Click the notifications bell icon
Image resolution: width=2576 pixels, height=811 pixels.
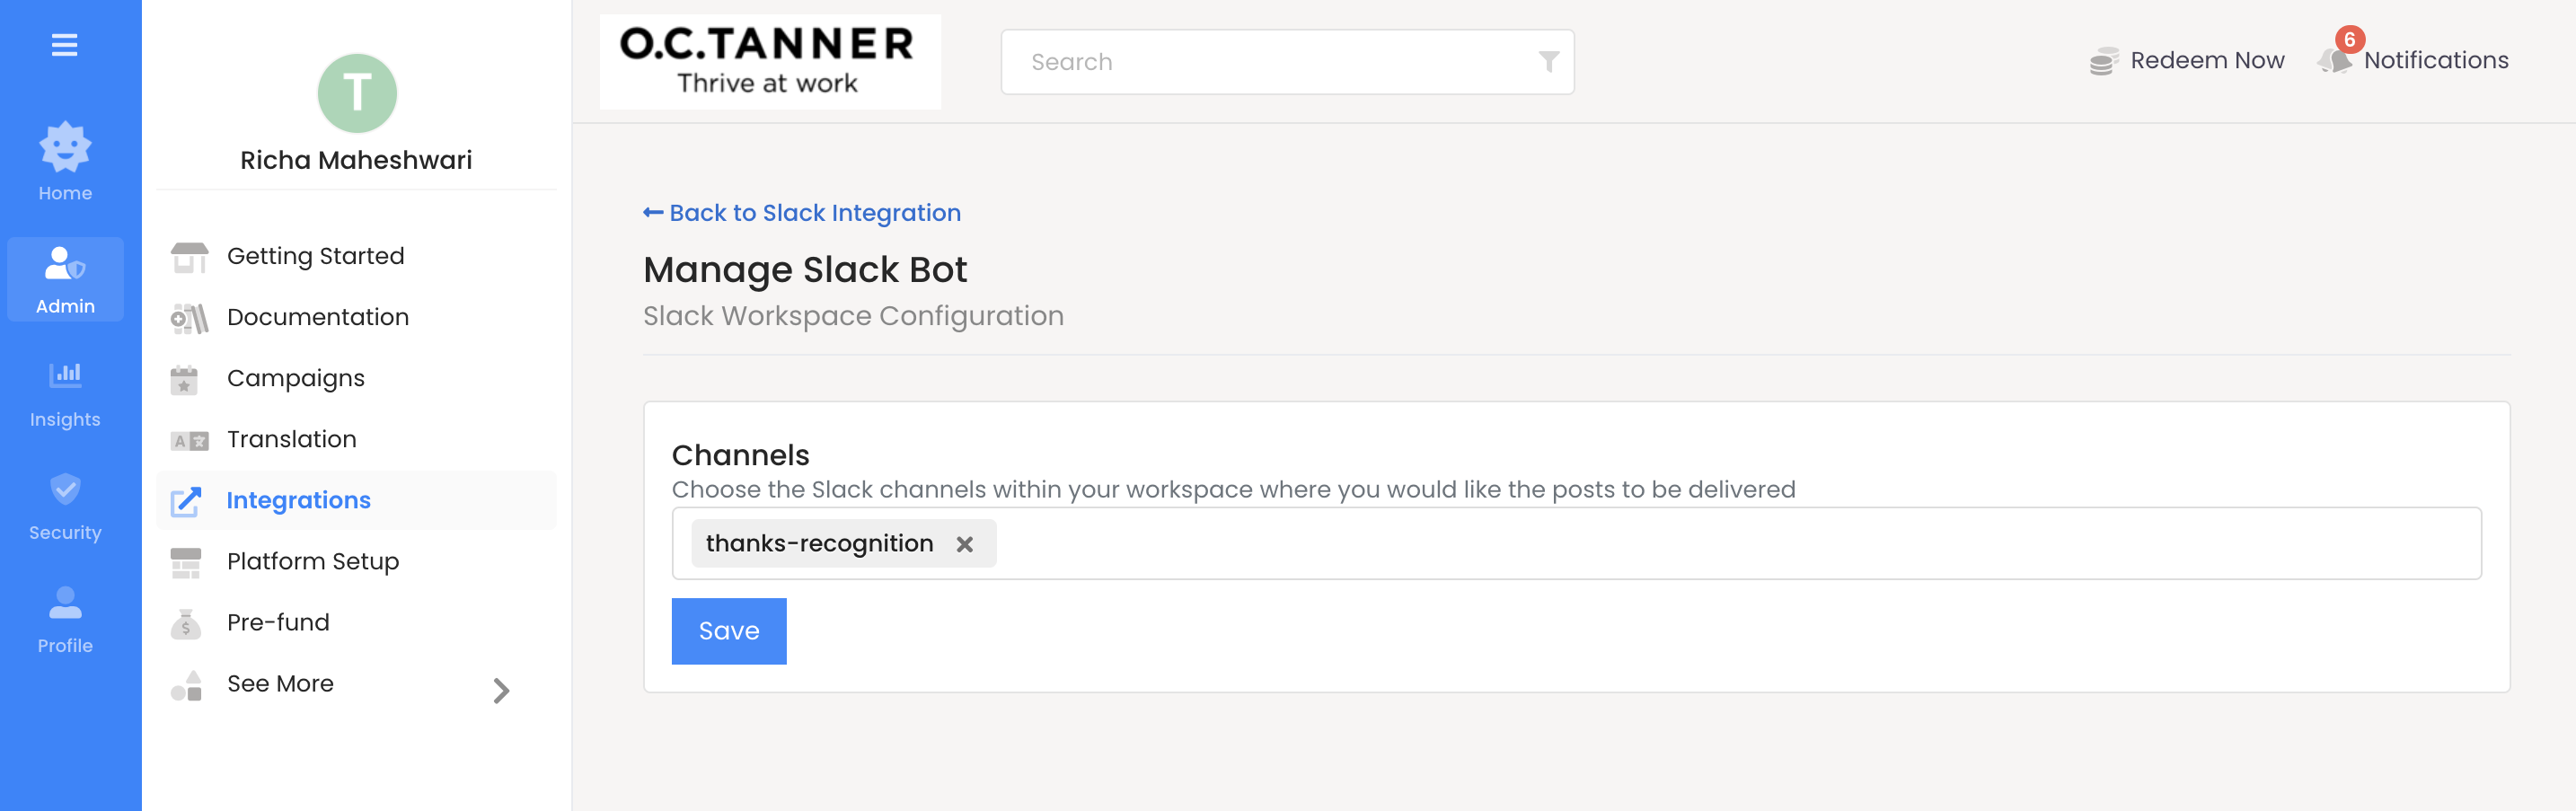pyautogui.click(x=2335, y=60)
